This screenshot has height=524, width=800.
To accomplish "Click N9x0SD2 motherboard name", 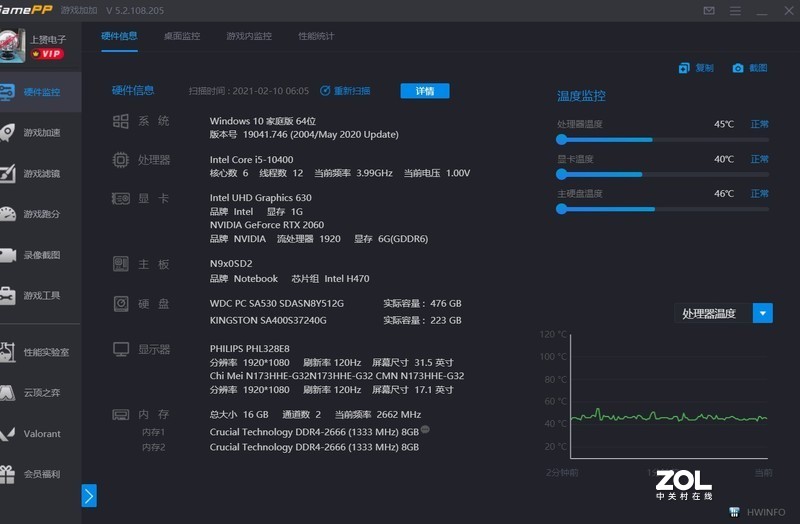I will click(x=231, y=264).
